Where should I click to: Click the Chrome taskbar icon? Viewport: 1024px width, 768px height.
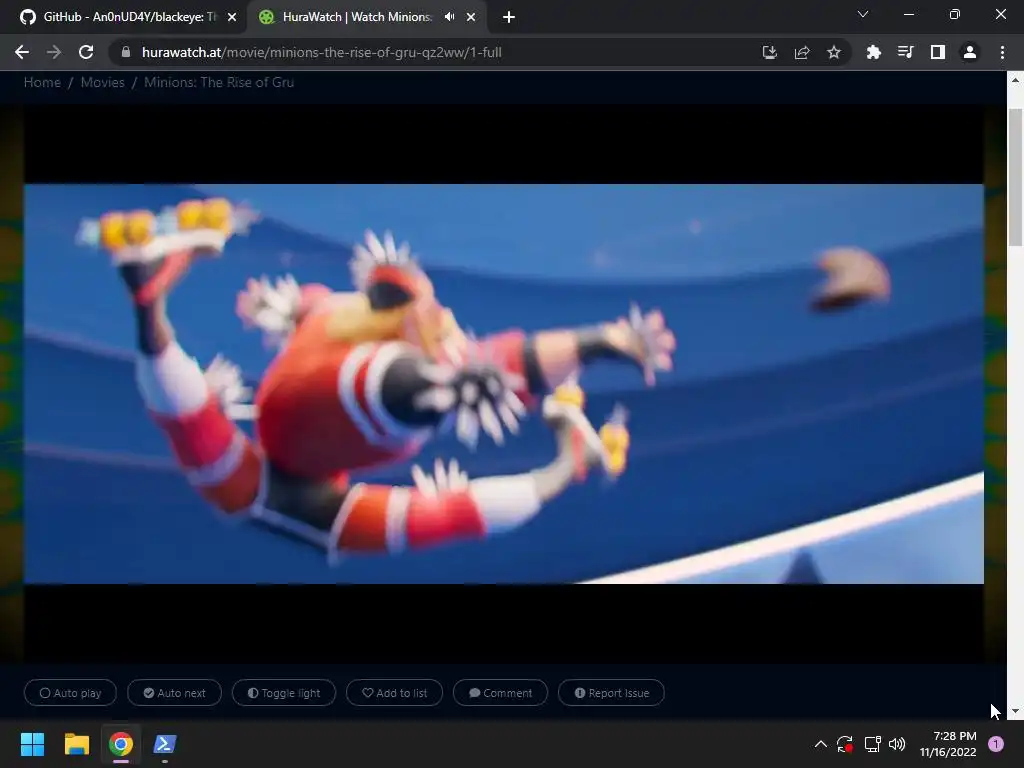121,744
